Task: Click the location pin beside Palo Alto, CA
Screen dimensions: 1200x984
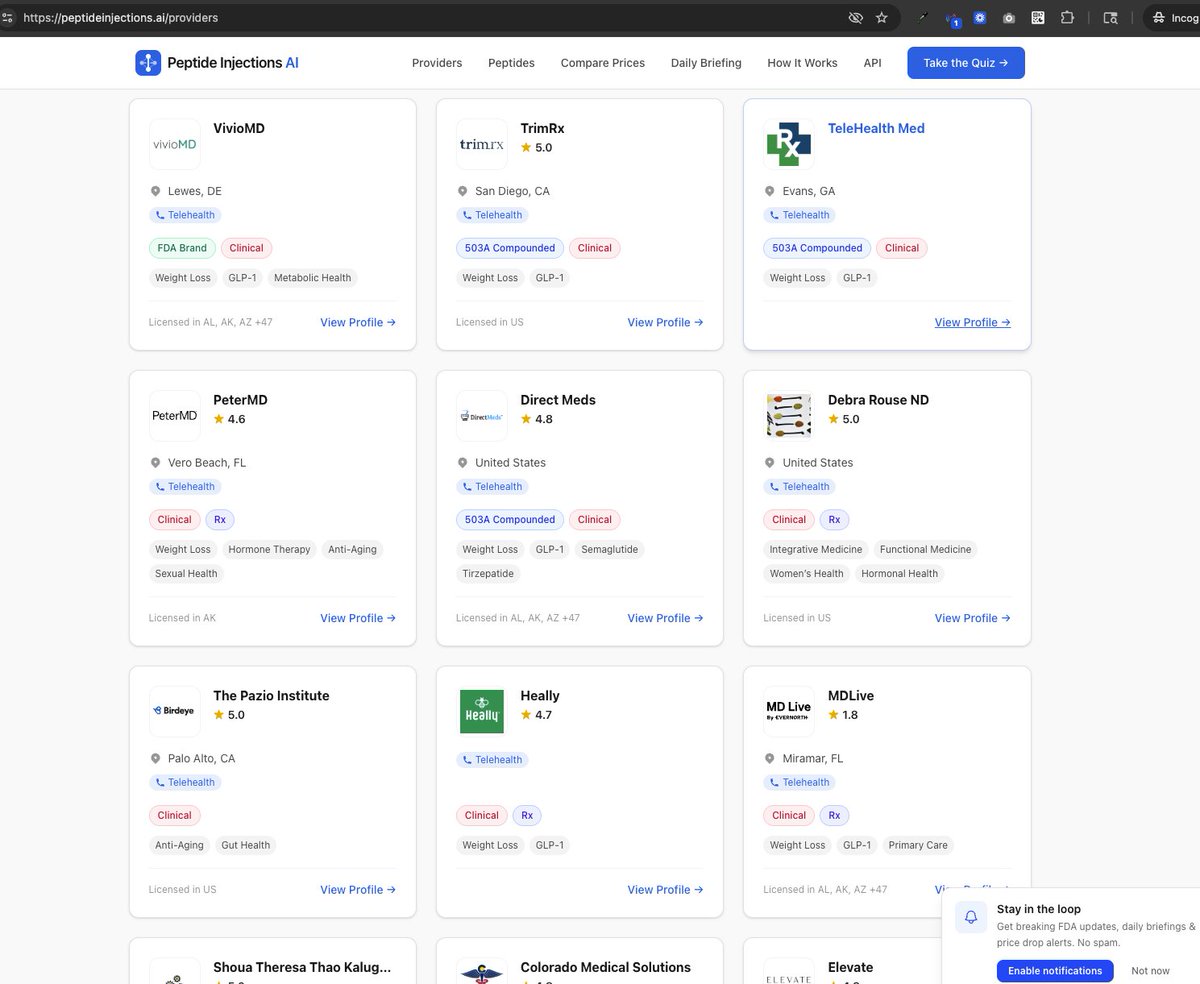Action: (x=155, y=759)
